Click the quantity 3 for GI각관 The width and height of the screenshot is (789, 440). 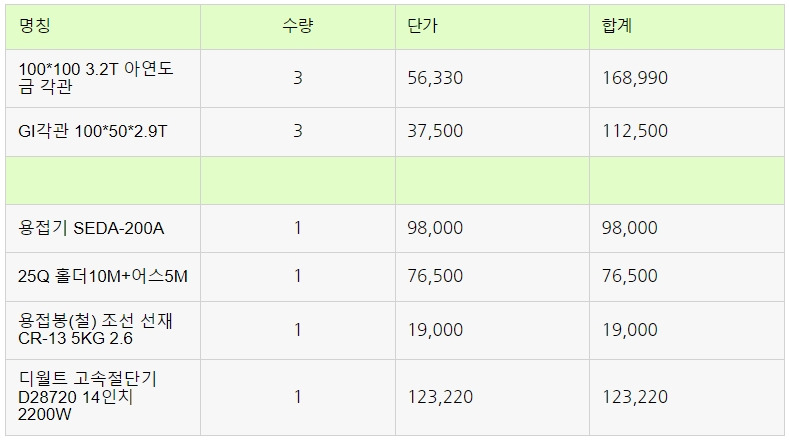coord(298,131)
